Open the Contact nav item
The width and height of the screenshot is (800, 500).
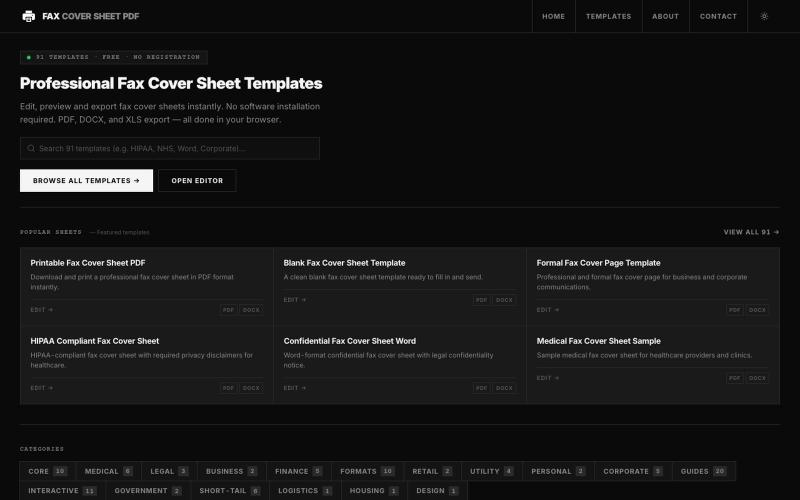coord(718,16)
